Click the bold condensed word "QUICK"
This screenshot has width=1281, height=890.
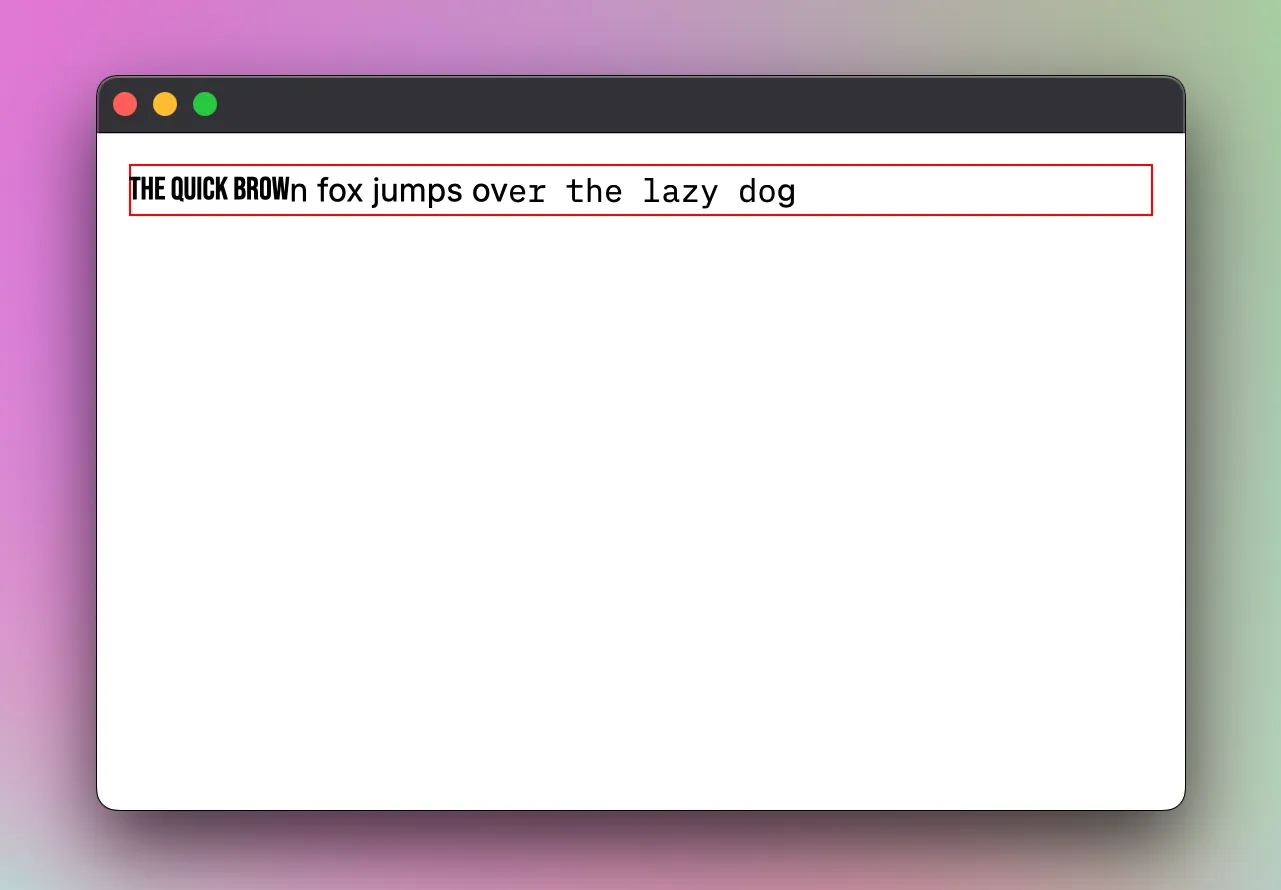(x=200, y=189)
